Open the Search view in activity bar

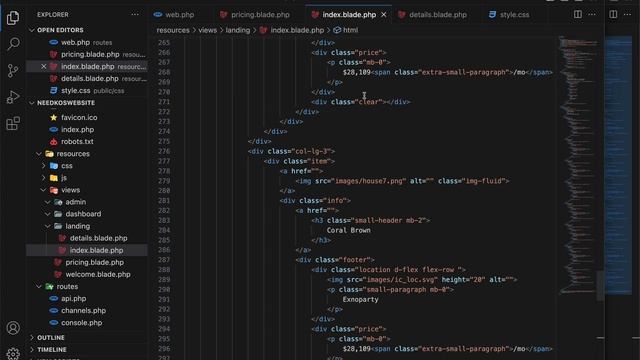point(13,44)
